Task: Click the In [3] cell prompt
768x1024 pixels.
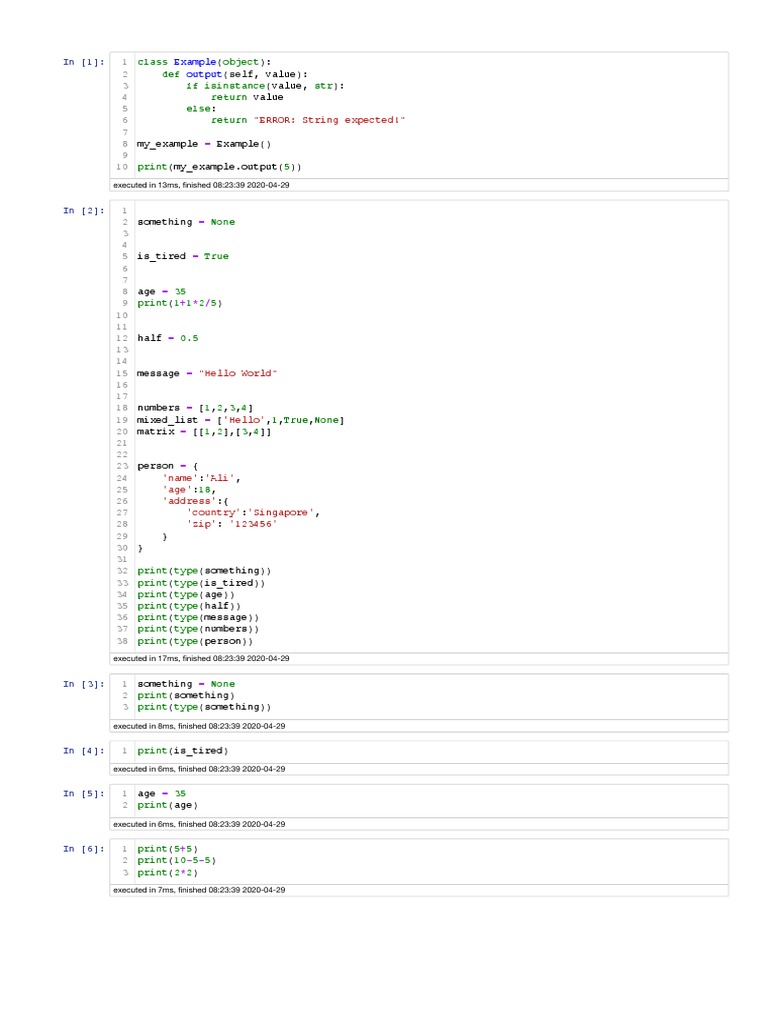Action: (83, 684)
